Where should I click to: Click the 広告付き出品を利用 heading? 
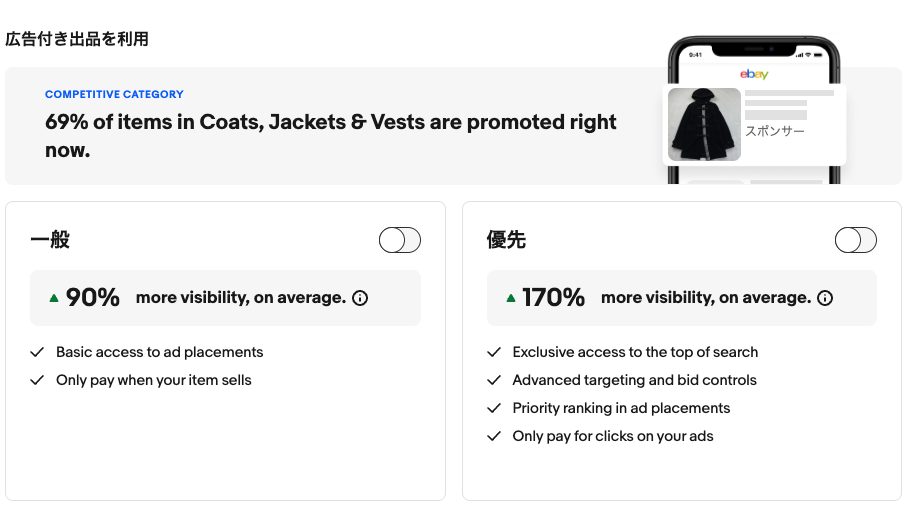77,39
